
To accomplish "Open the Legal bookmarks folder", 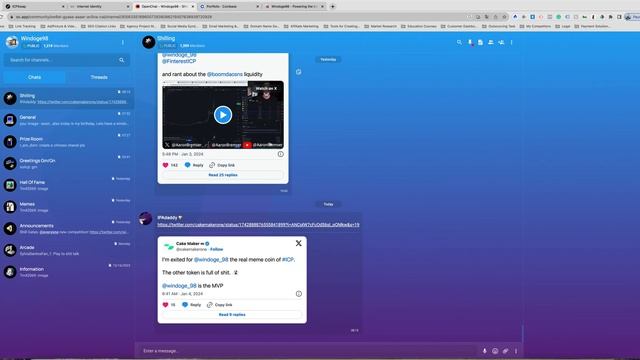I will [563, 26].
